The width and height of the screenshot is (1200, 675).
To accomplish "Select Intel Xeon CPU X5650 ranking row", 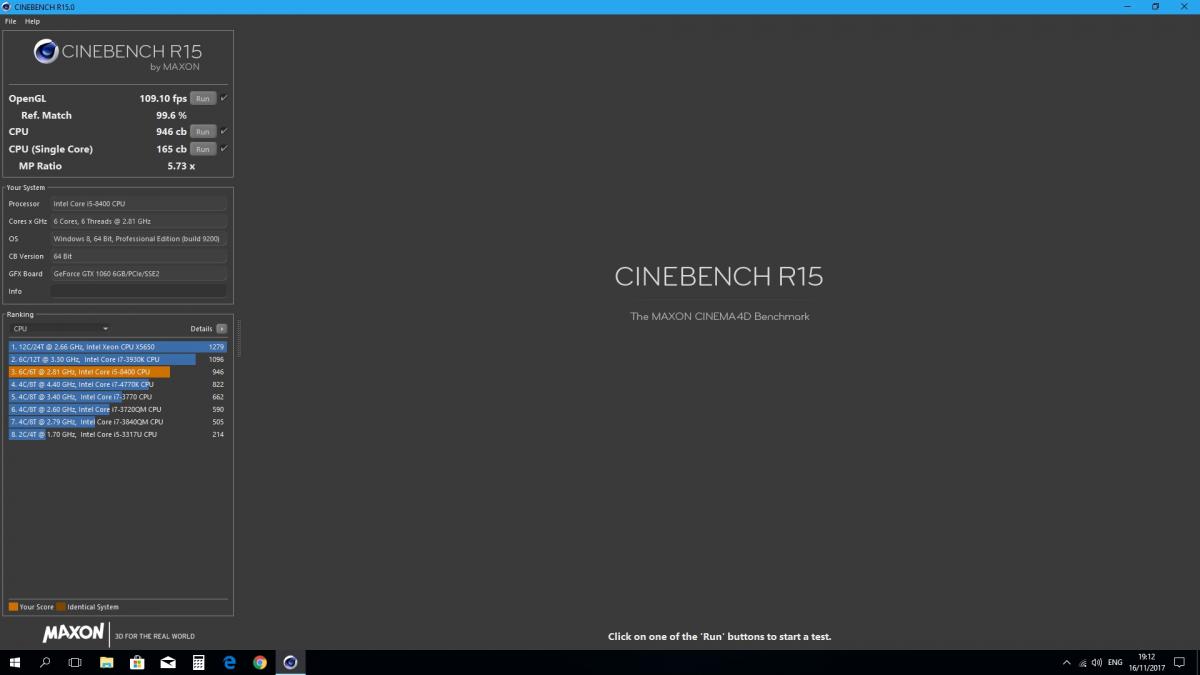I will click(118, 347).
